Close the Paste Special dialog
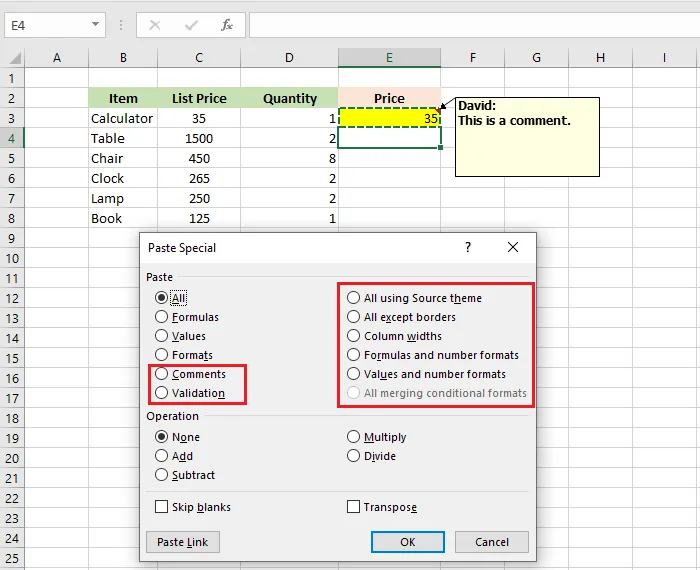The height and width of the screenshot is (570, 700). pos(513,247)
